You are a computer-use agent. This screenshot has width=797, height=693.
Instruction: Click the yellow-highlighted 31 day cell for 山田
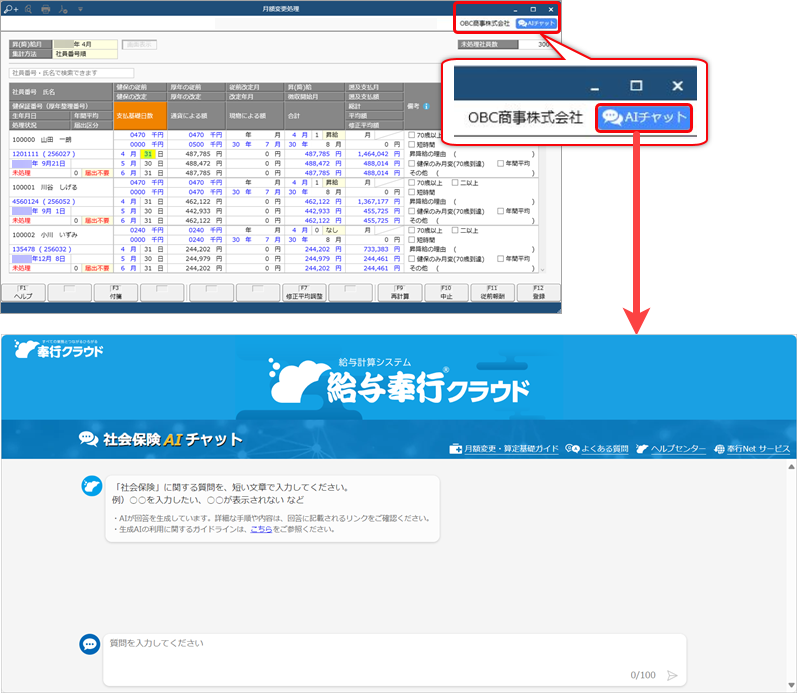pyautogui.click(x=148, y=154)
